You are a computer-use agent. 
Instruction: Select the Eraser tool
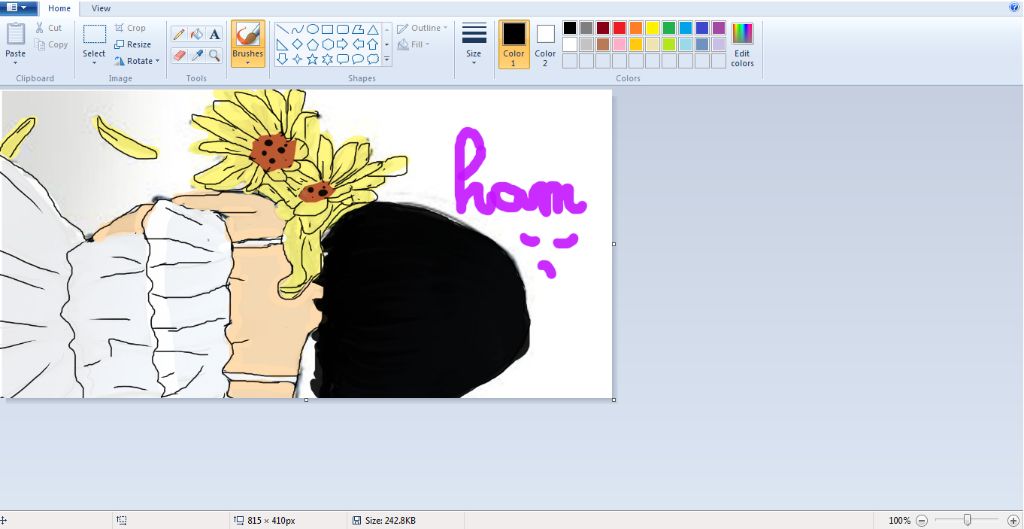tap(179, 56)
